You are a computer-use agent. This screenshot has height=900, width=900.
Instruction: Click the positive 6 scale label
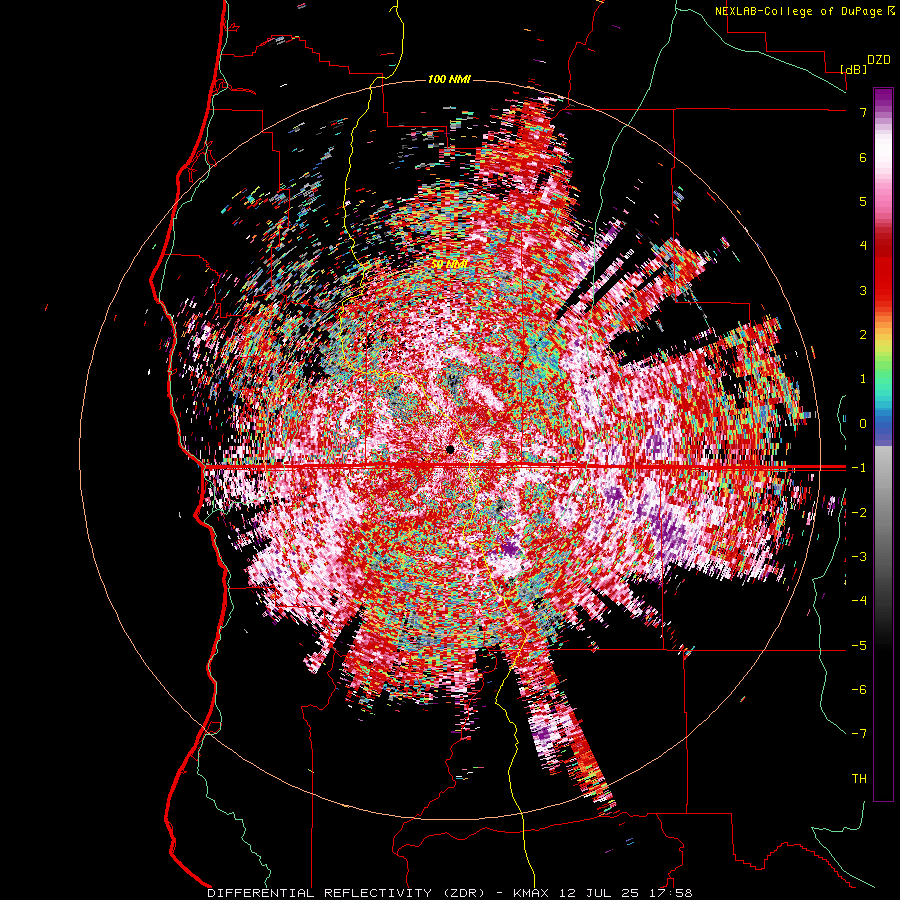tap(863, 157)
